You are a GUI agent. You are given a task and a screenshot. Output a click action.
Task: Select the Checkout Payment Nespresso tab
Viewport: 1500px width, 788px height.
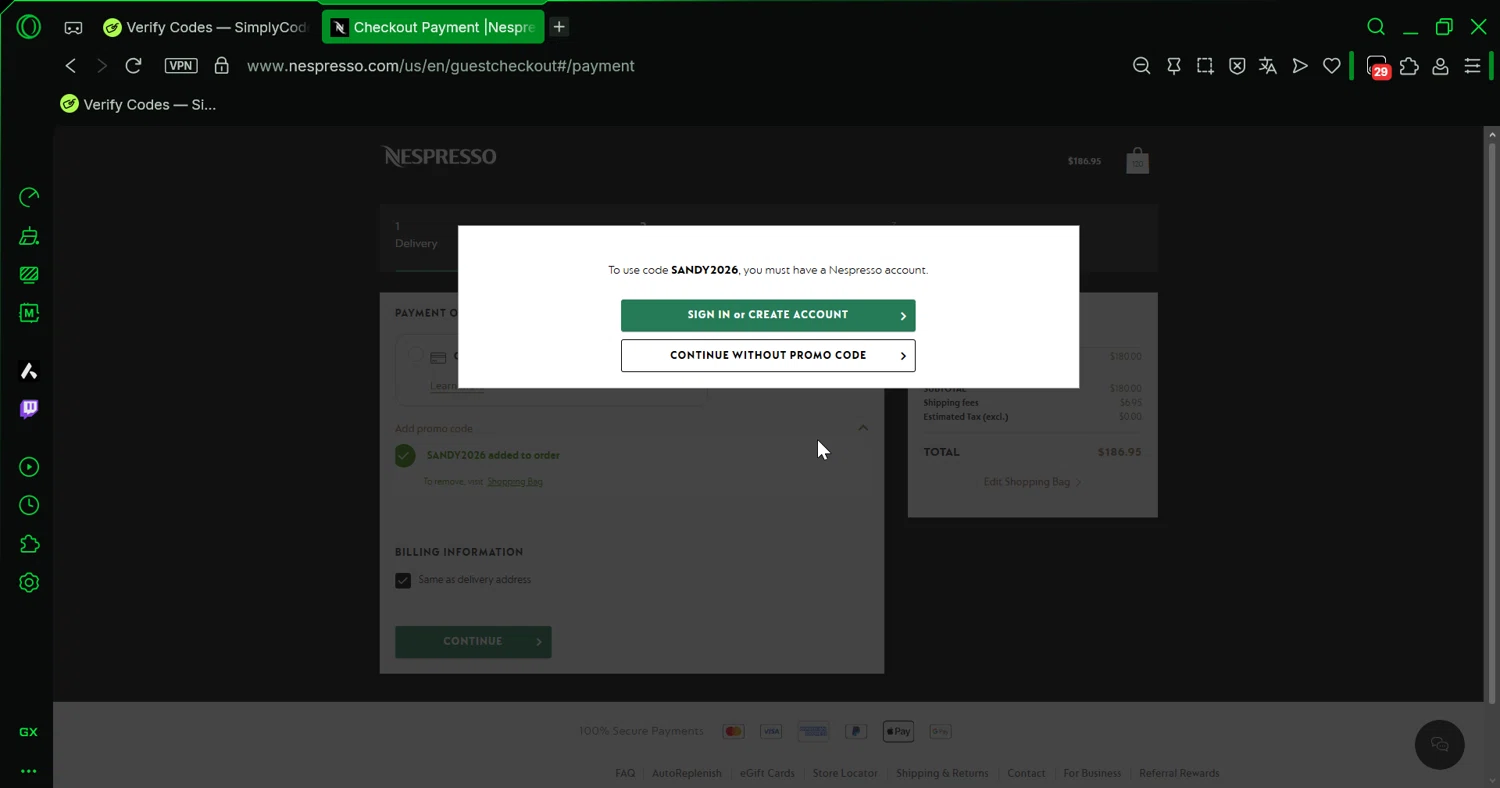coord(433,27)
